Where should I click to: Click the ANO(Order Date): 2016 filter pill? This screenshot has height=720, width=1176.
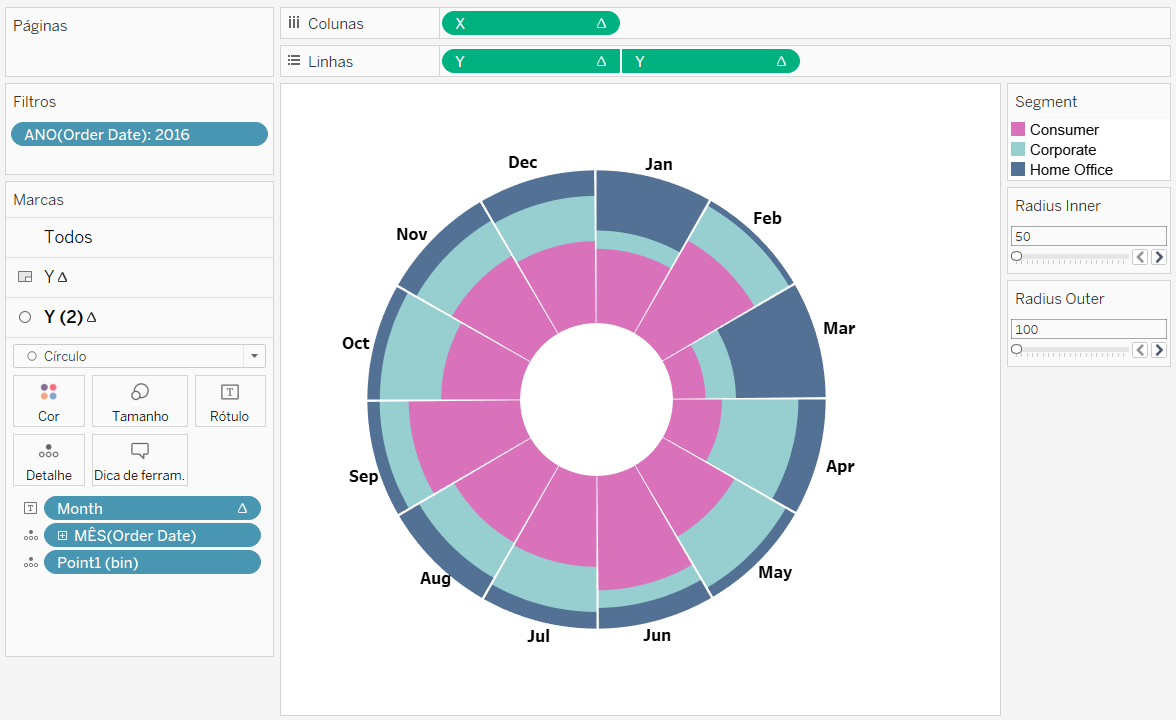tap(140, 134)
